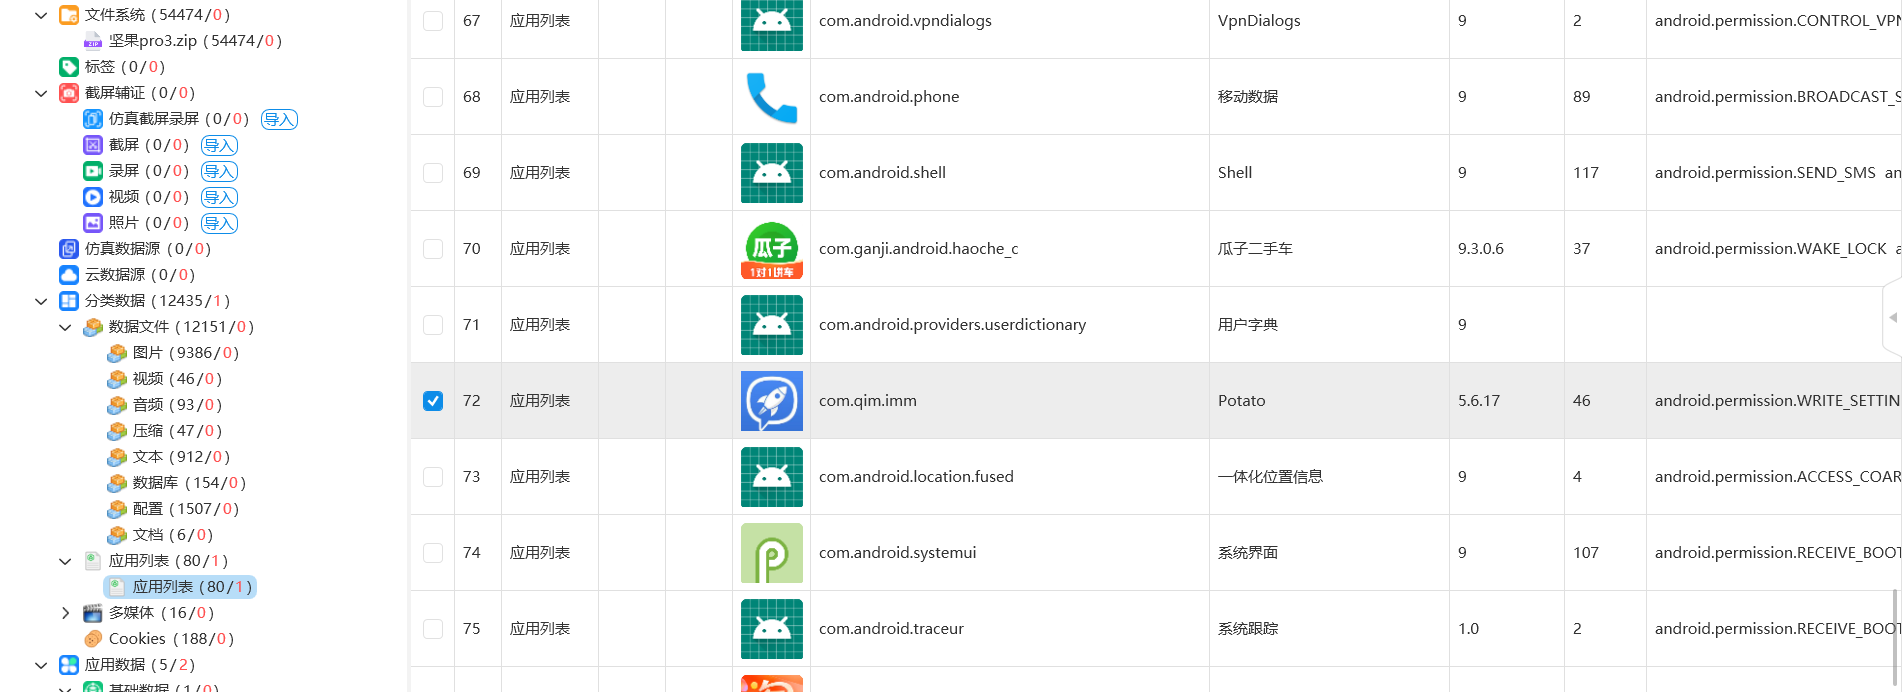Select the 坚果pro3.zip archive icon
The width and height of the screenshot is (1902, 692).
pyautogui.click(x=93, y=41)
